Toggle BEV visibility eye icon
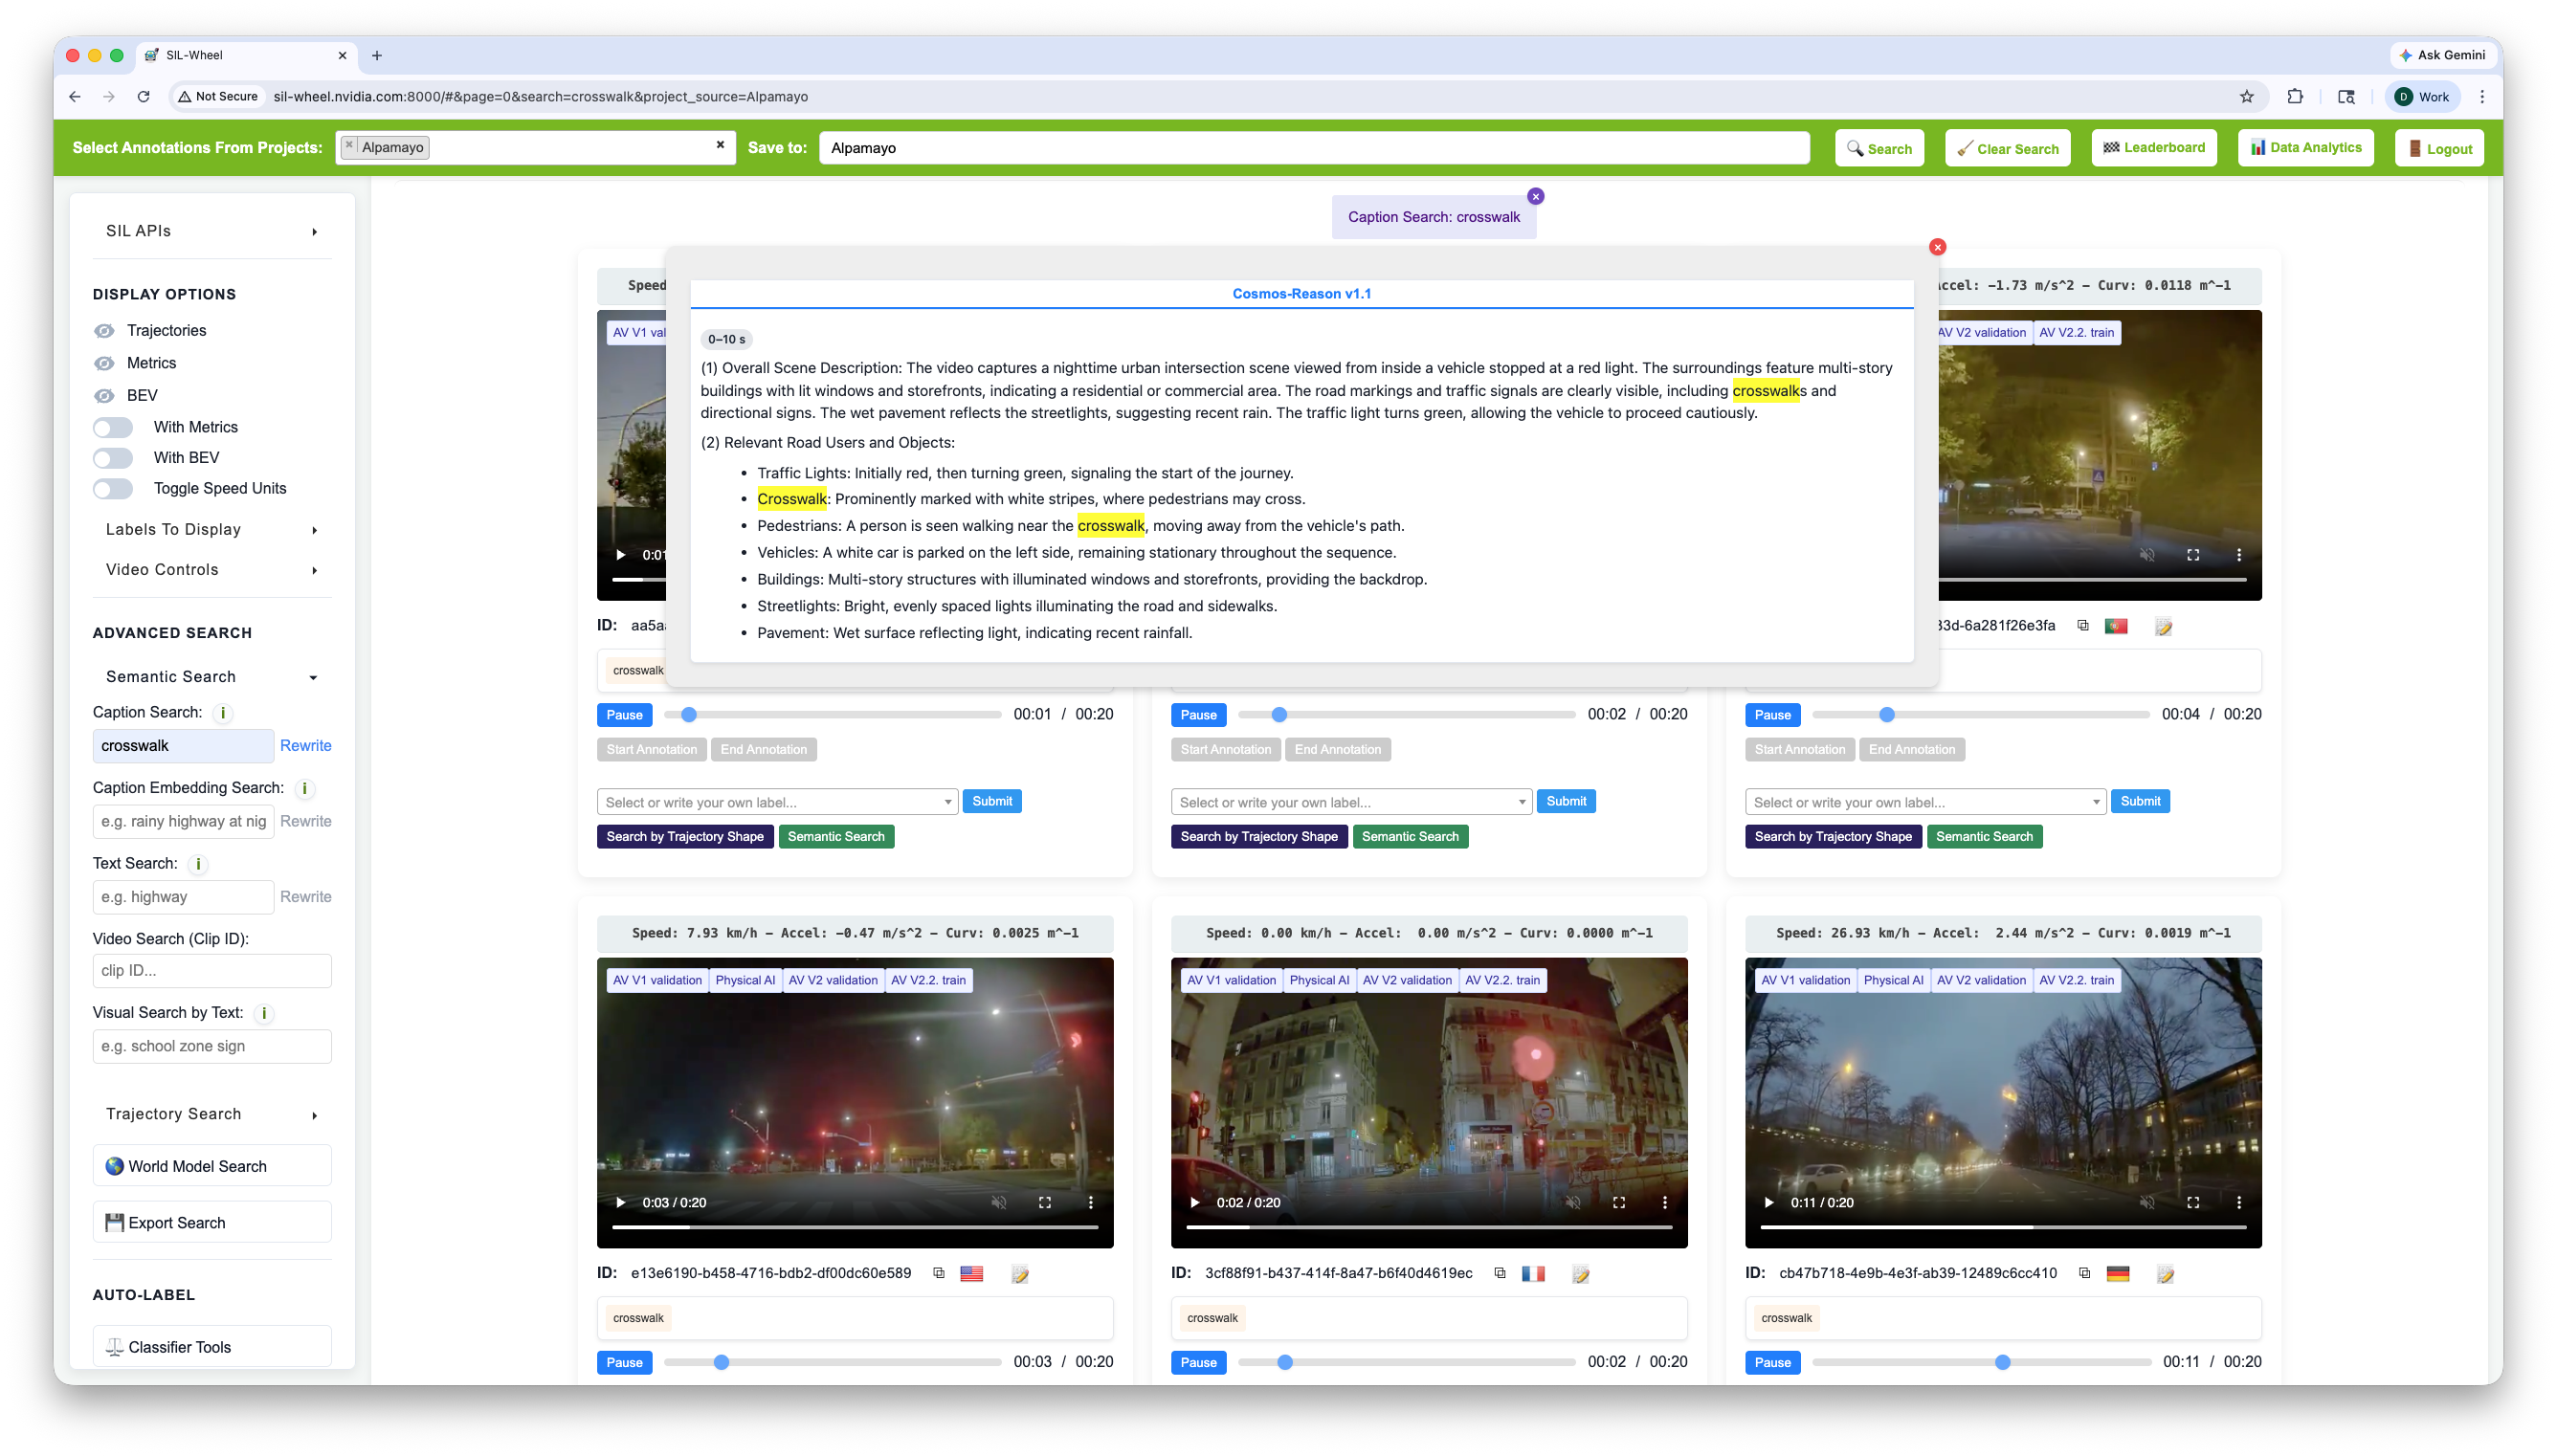 pos(104,395)
